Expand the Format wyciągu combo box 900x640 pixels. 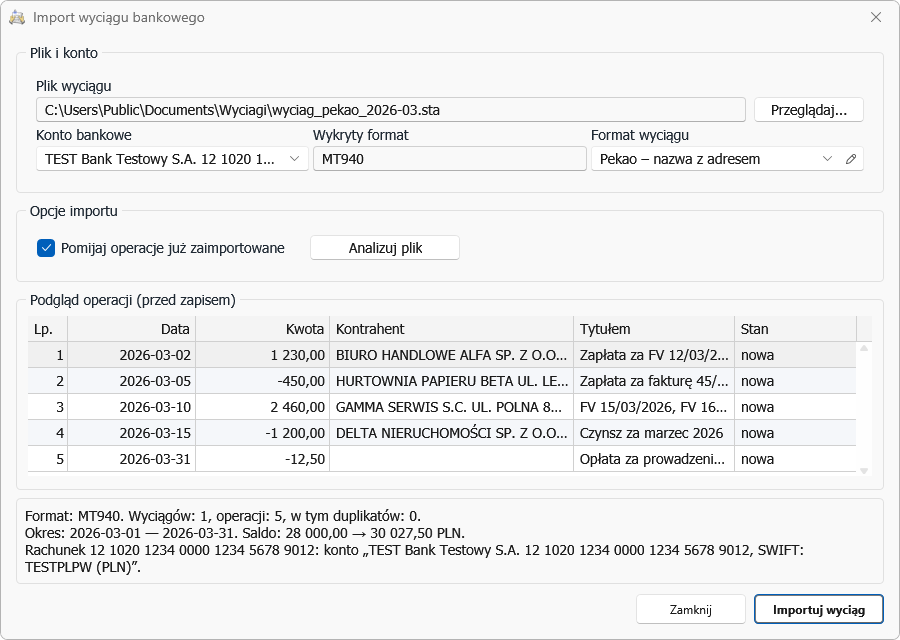point(827,159)
